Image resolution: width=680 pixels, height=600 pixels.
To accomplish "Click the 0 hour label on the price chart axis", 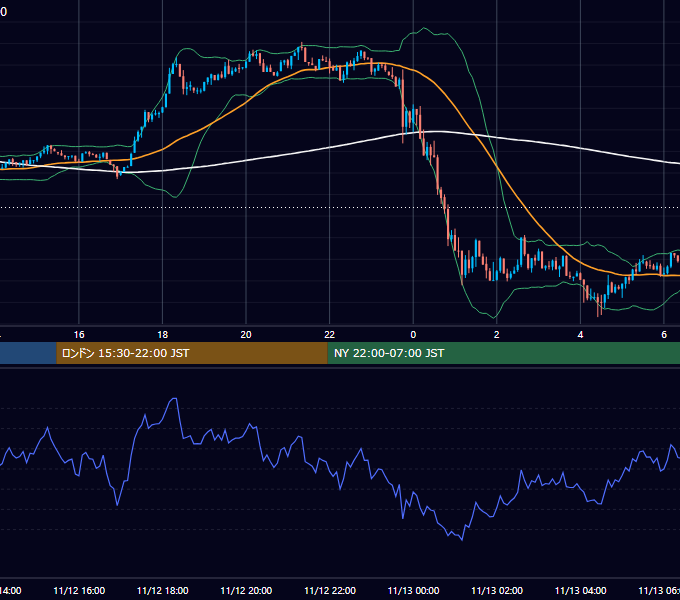I will 413,335.
